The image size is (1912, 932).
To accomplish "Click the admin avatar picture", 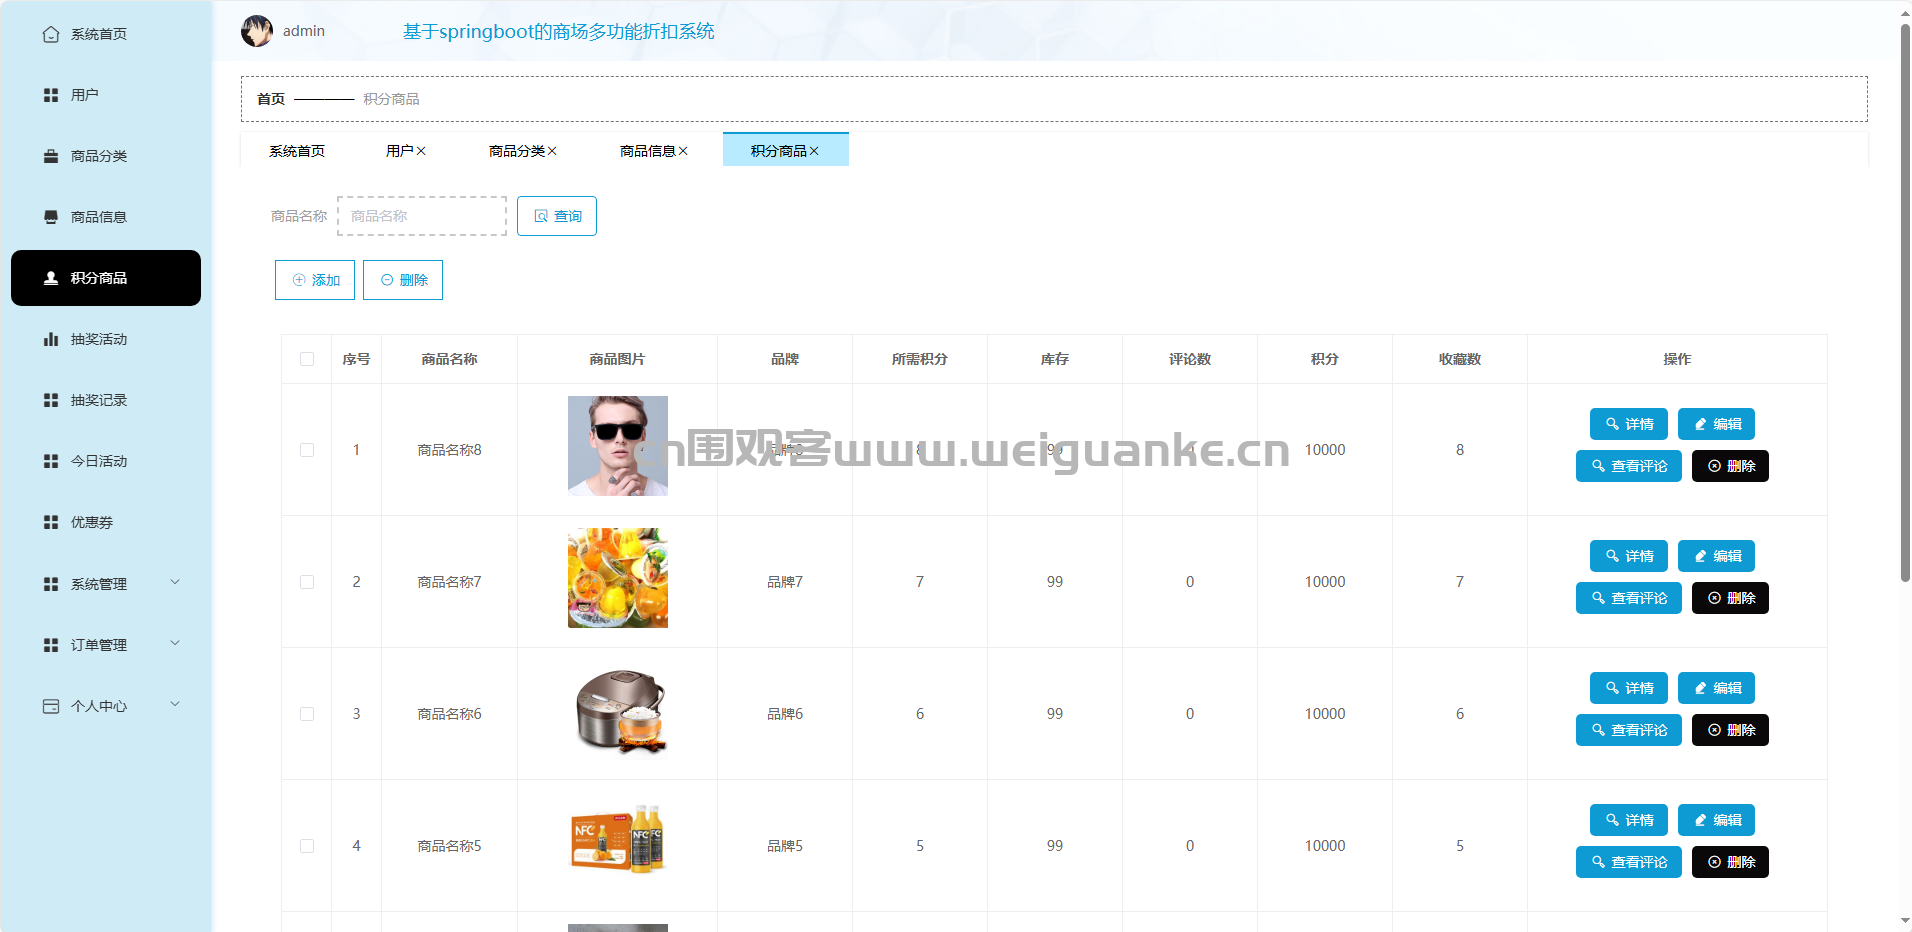I will tap(257, 31).
